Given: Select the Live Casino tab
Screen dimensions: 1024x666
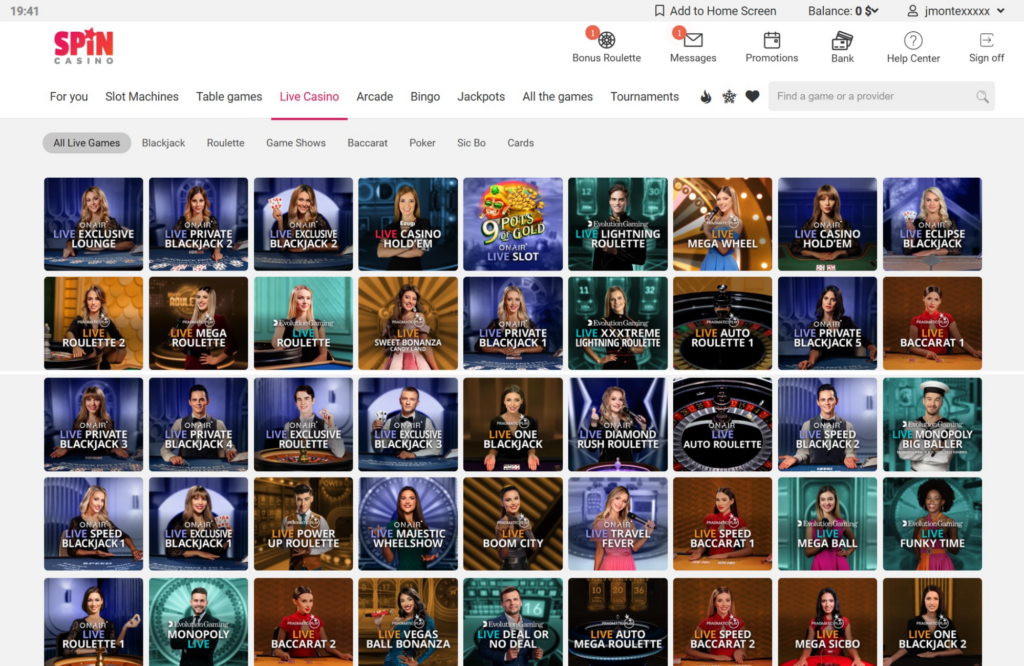Looking at the screenshot, I should tap(309, 97).
